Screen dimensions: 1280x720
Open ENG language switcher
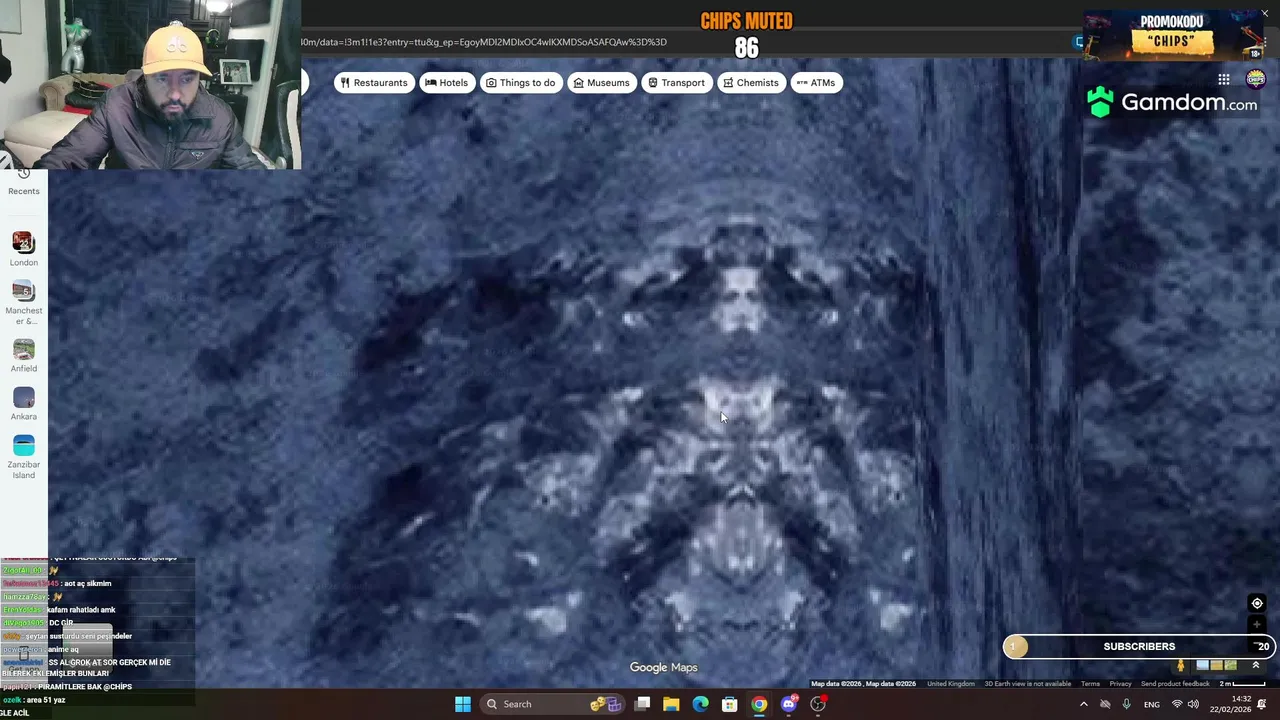tap(1152, 704)
